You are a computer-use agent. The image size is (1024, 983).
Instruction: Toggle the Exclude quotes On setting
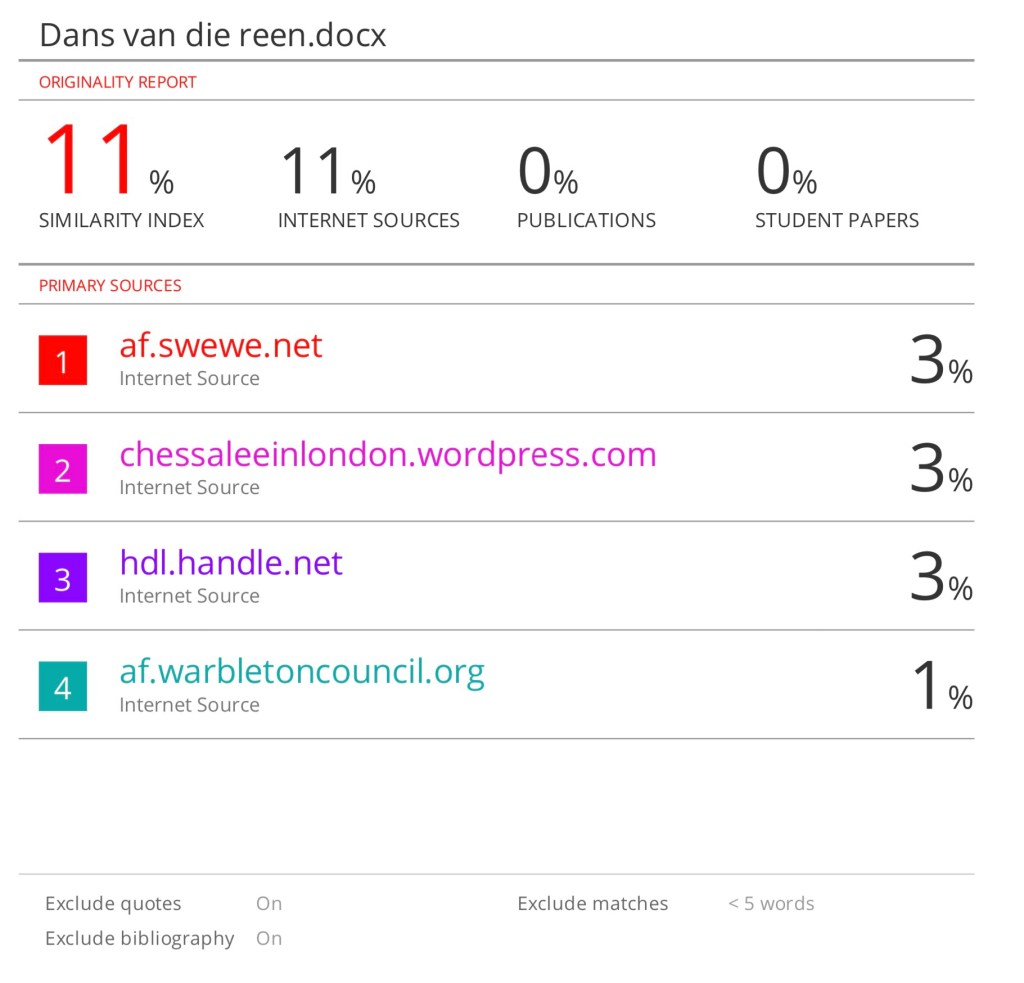click(x=269, y=904)
